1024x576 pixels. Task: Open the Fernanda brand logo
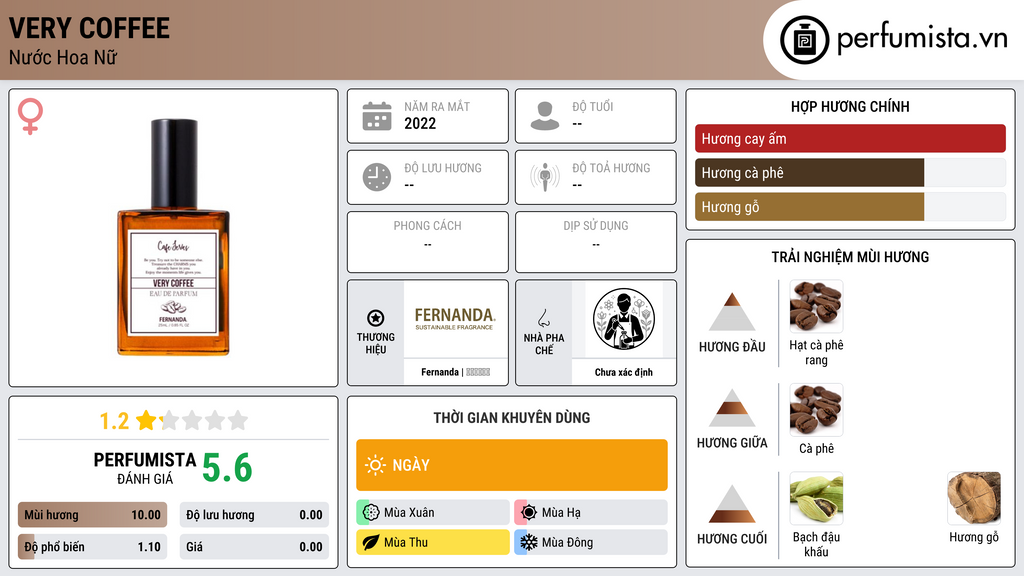pos(455,319)
